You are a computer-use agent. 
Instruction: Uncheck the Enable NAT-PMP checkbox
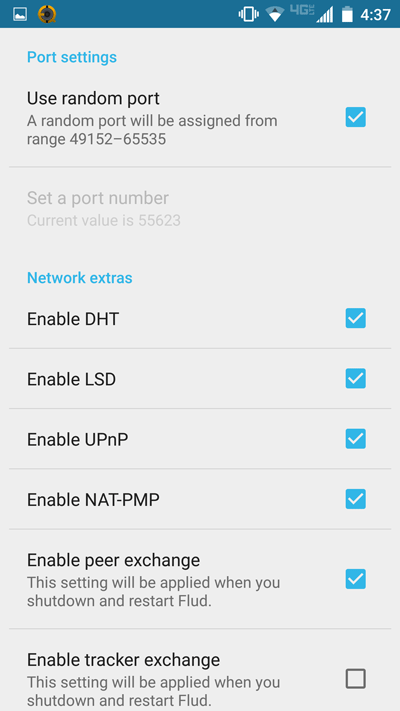(x=356, y=499)
